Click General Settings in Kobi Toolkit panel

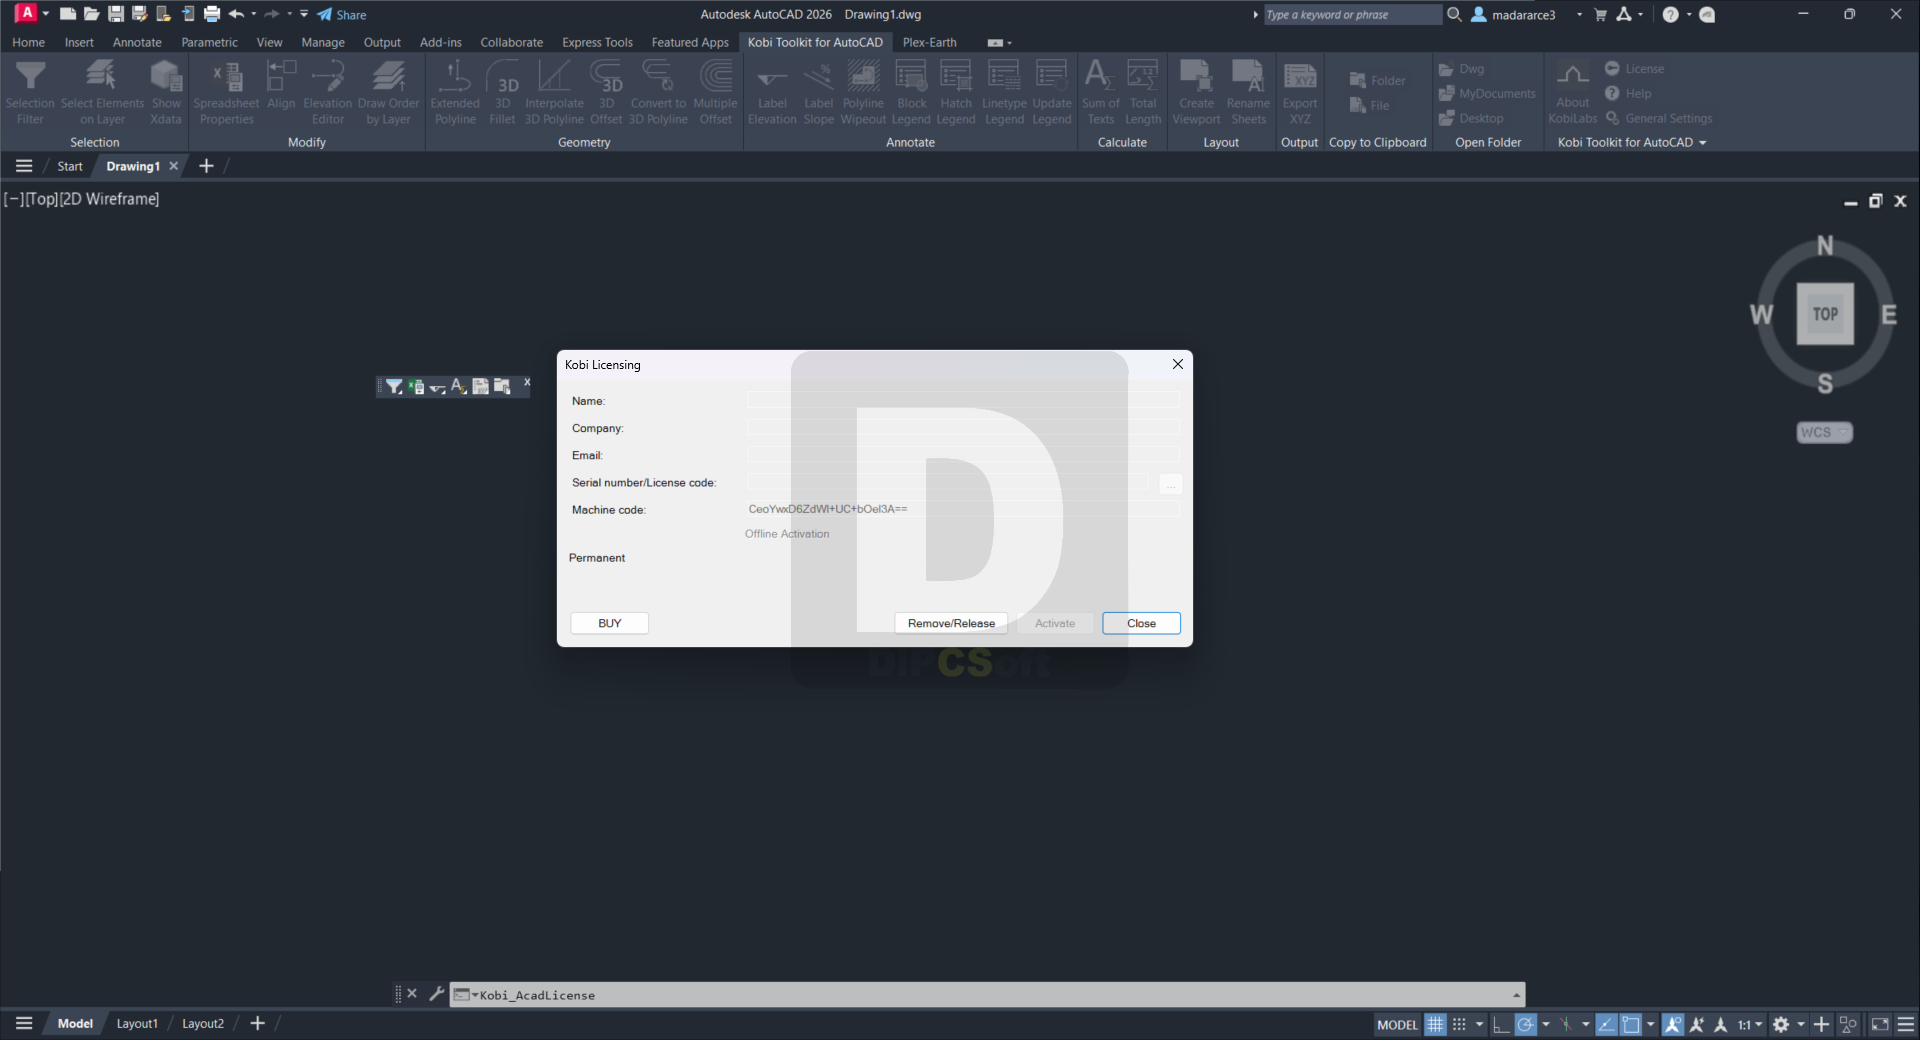click(1659, 118)
